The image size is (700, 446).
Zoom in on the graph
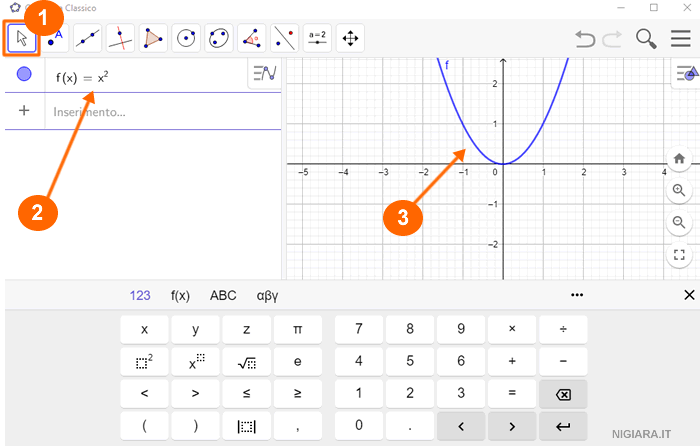(679, 190)
